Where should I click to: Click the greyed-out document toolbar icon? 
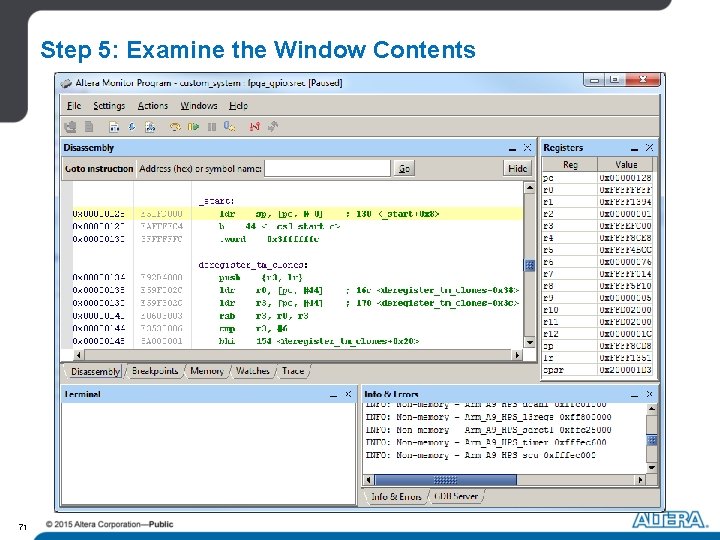[x=89, y=127]
